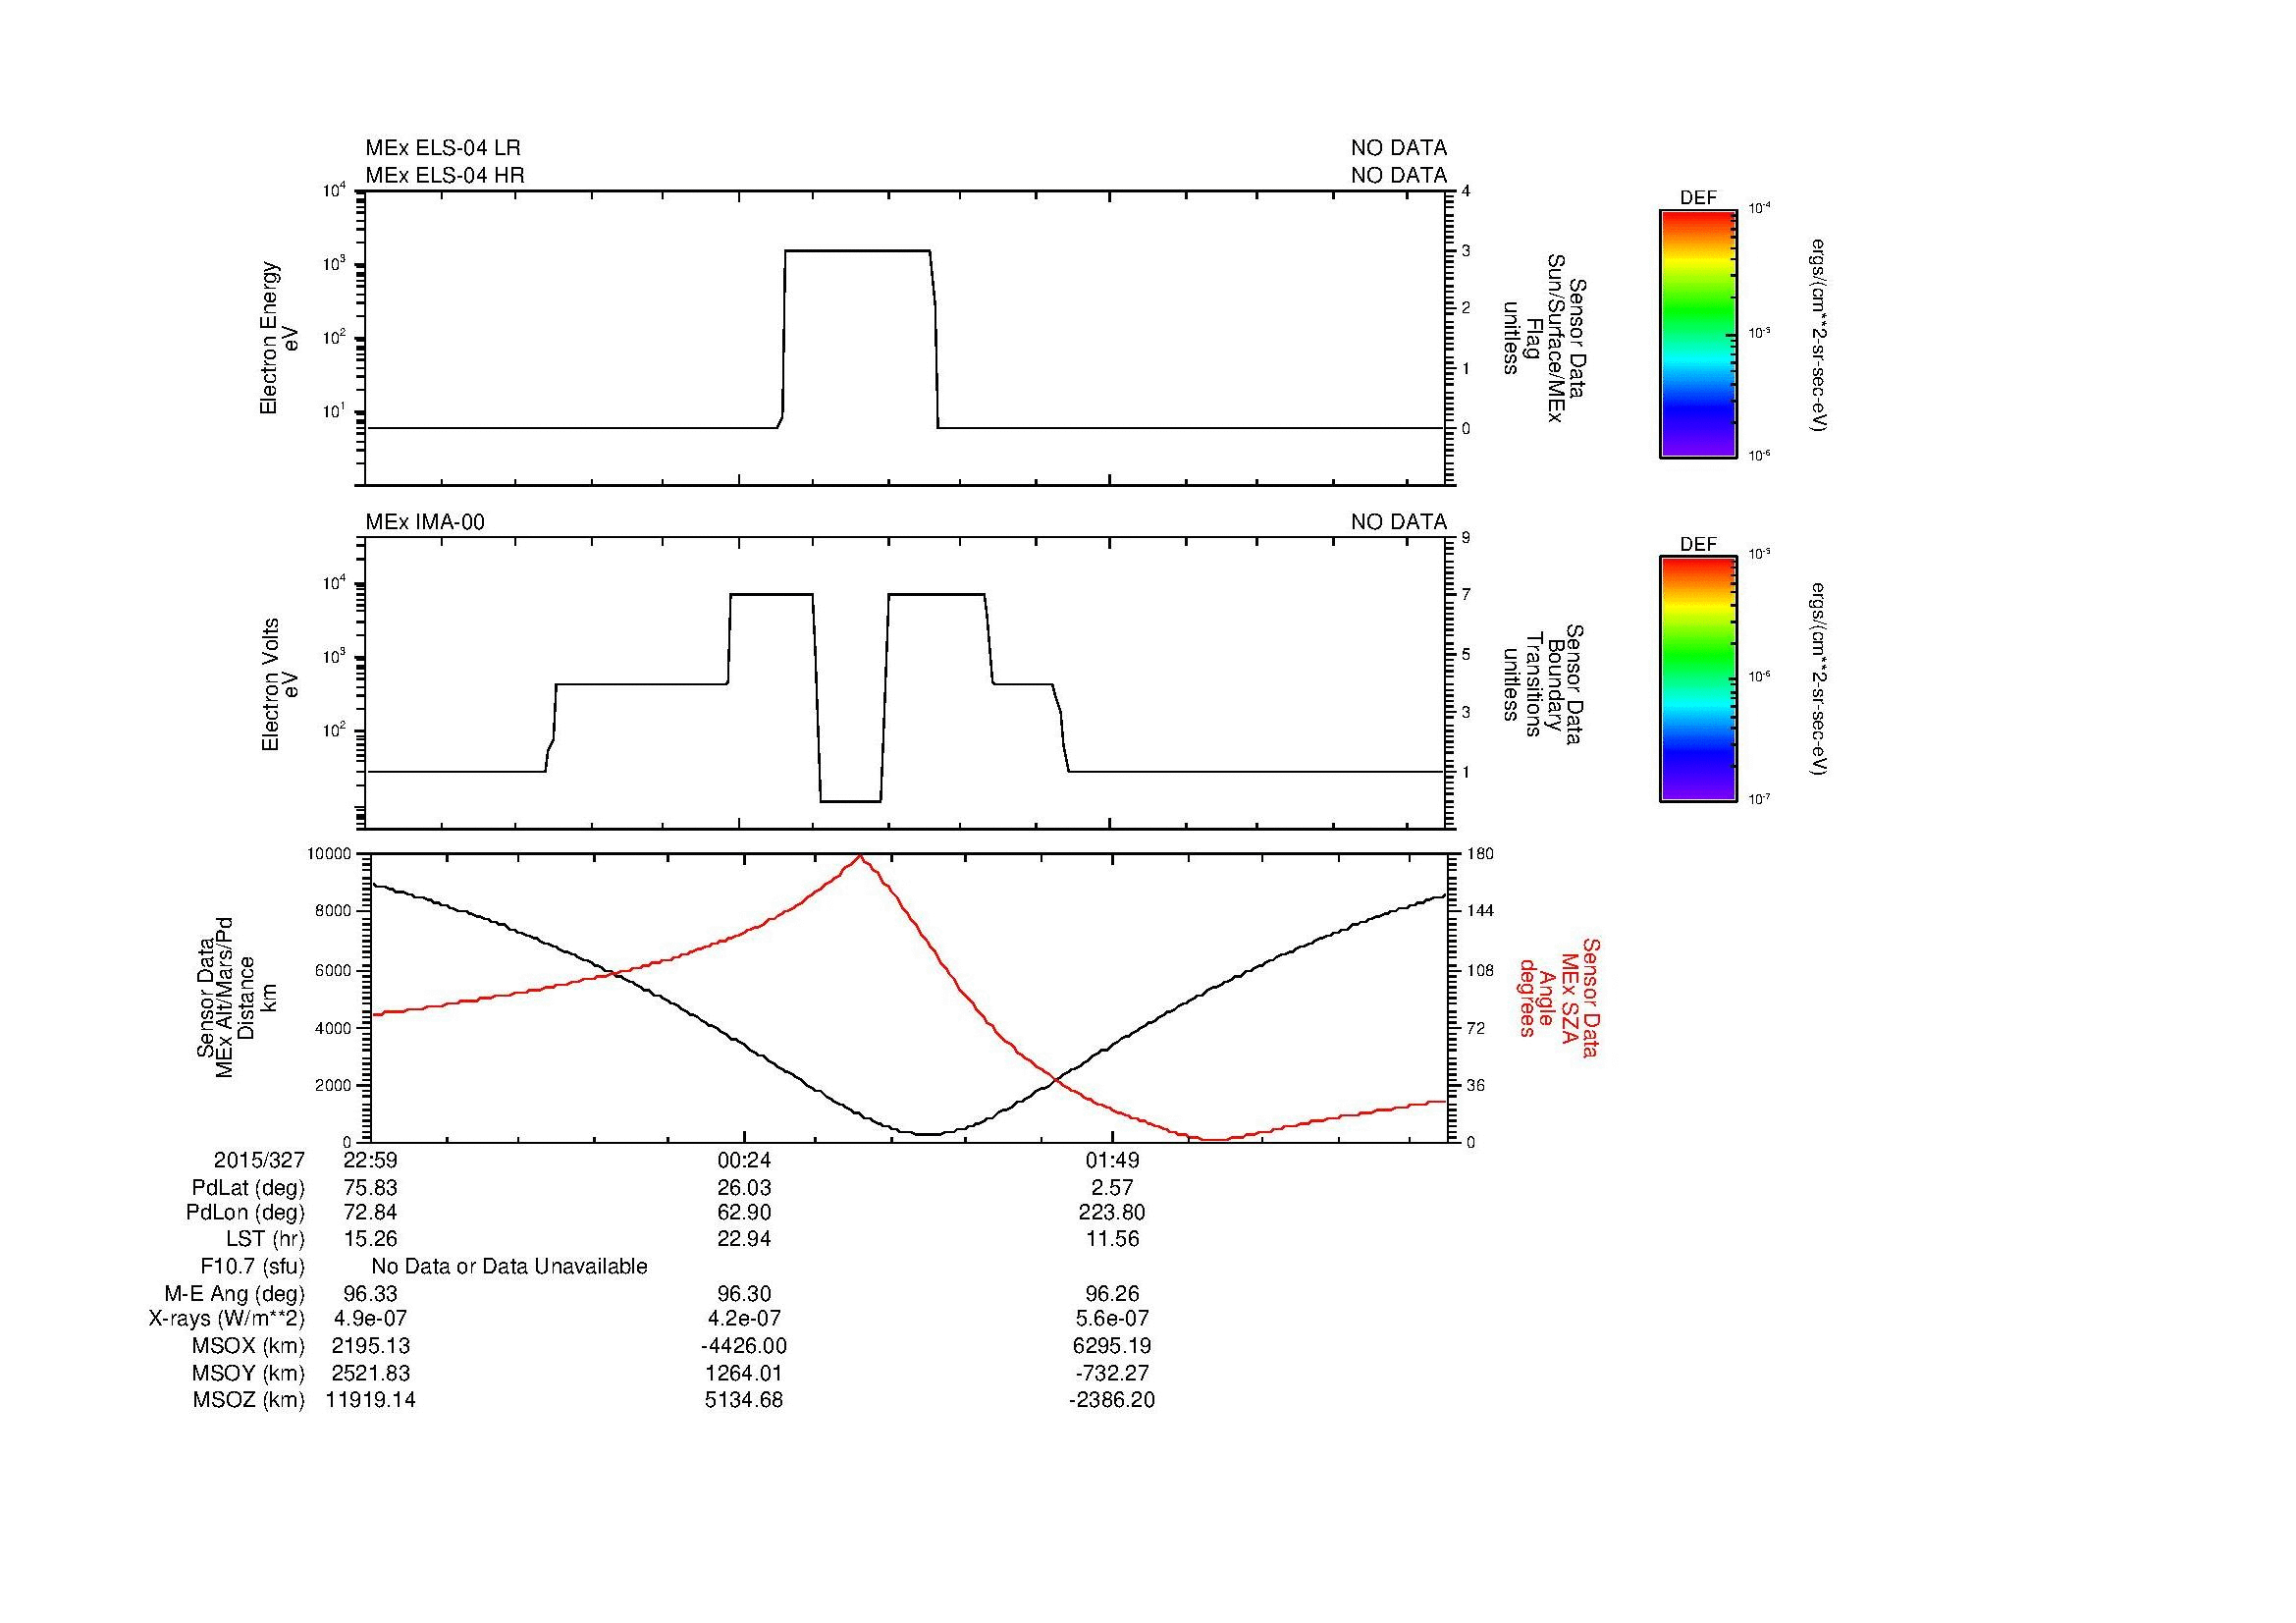2296x1623 pixels.
Task: Click the 'M-E Ang (deg)' row label
Action: pos(235,1294)
